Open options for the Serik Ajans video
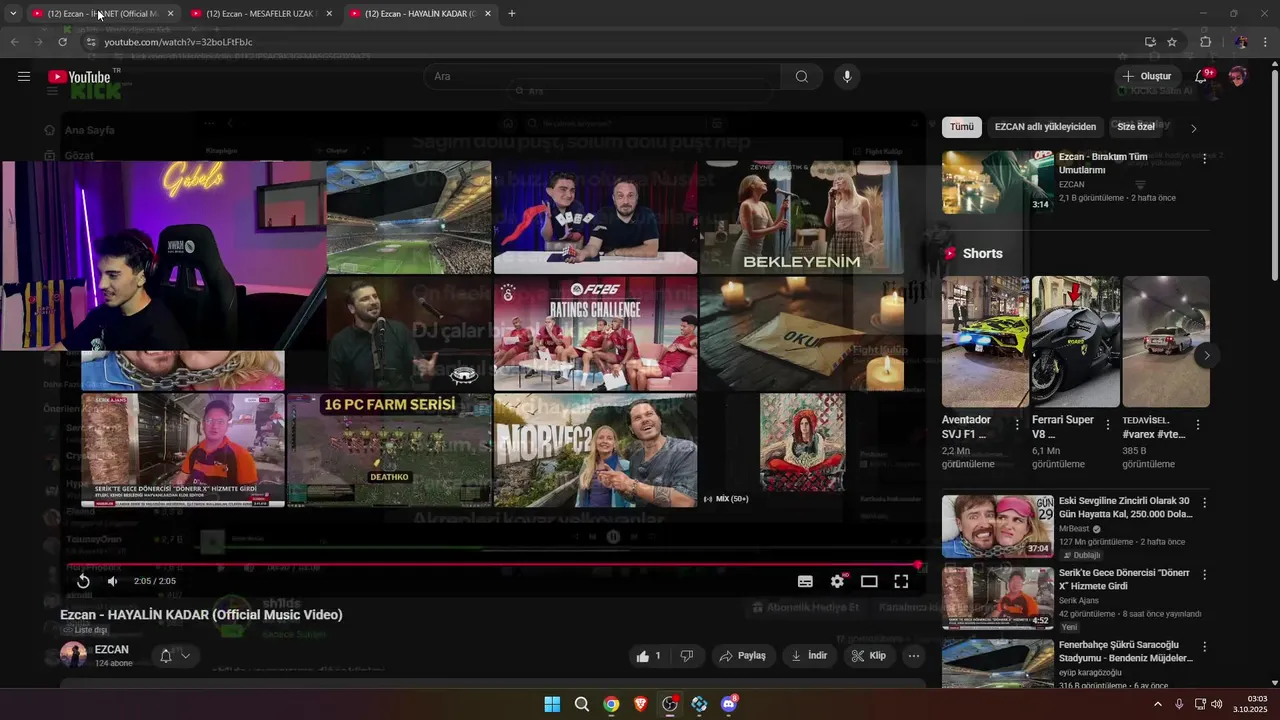Screen dimensions: 1280x720 pyautogui.click(x=1204, y=575)
